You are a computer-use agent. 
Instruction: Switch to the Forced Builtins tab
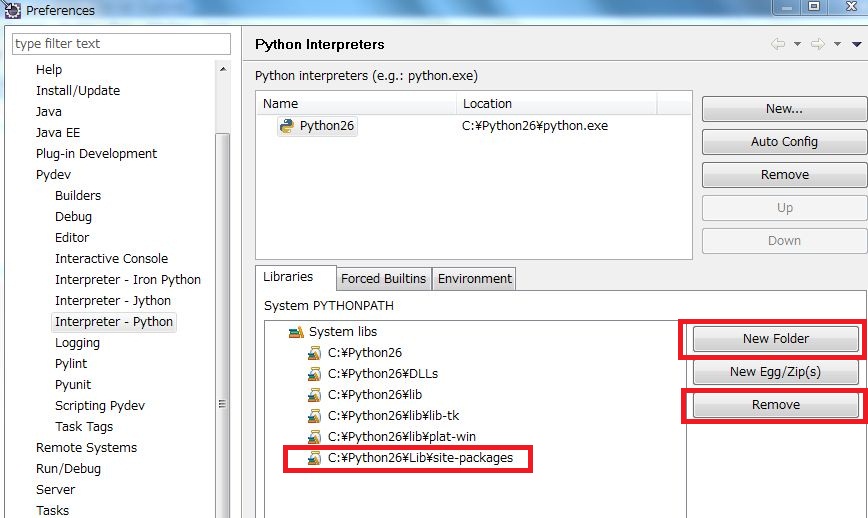point(384,278)
